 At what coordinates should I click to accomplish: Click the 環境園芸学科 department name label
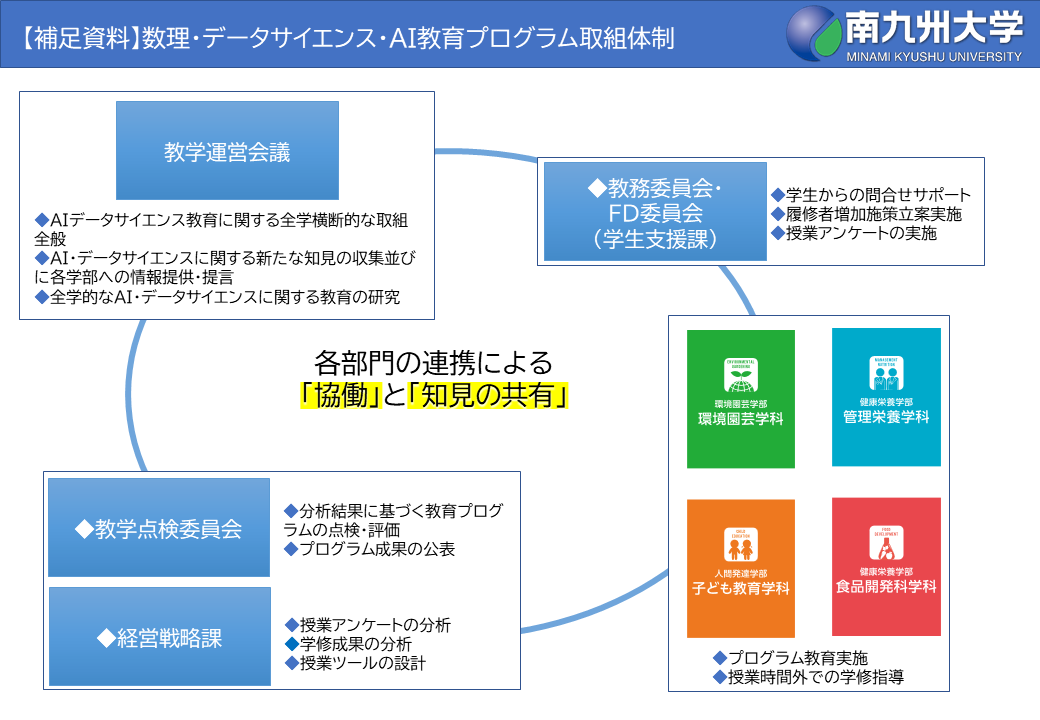740,419
